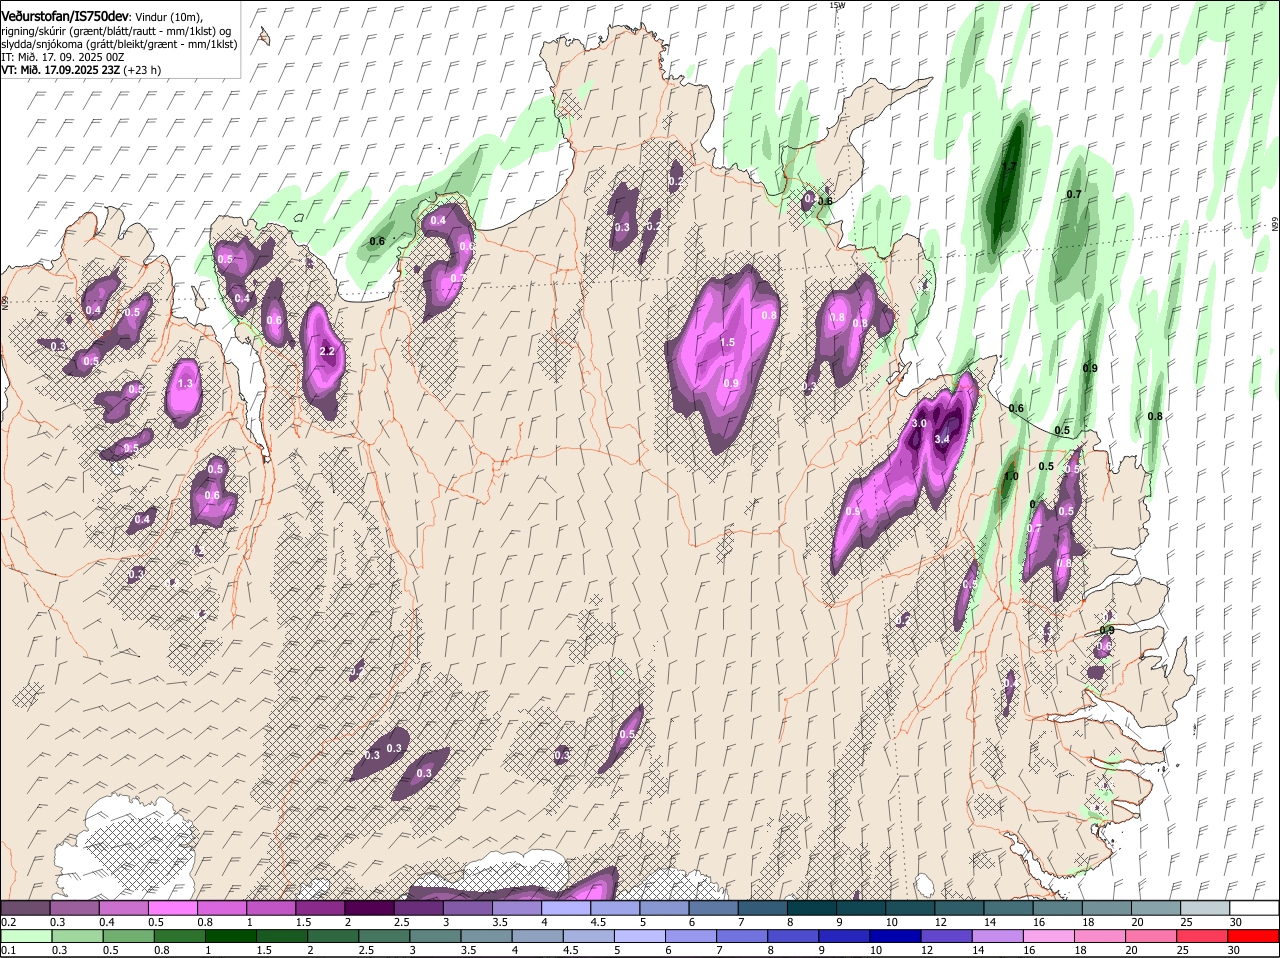Viewport: 1280px width, 958px height.
Task: Click the 1.5 snowfall value in central north
Action: tap(728, 342)
